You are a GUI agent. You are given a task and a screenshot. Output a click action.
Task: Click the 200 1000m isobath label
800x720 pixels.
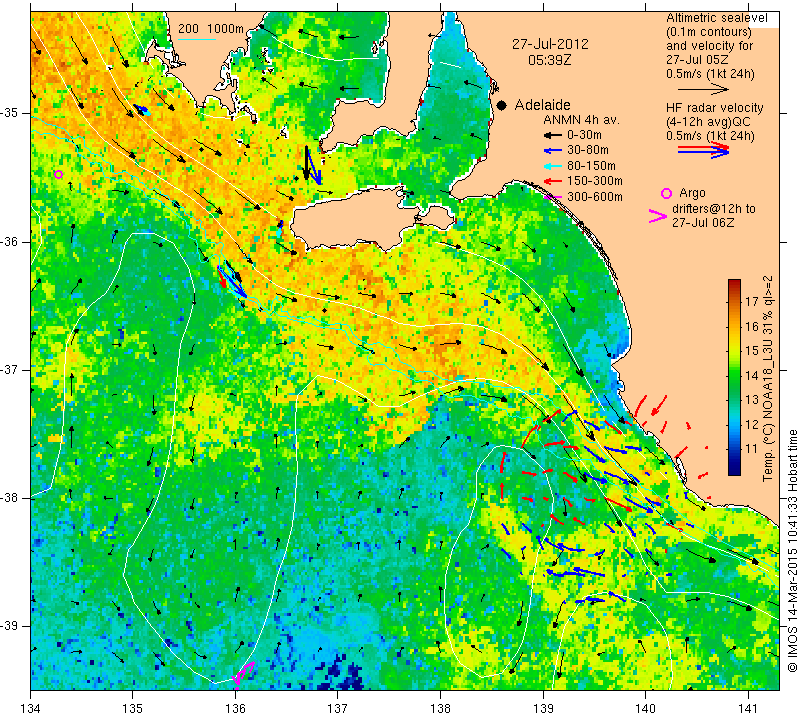point(211,29)
